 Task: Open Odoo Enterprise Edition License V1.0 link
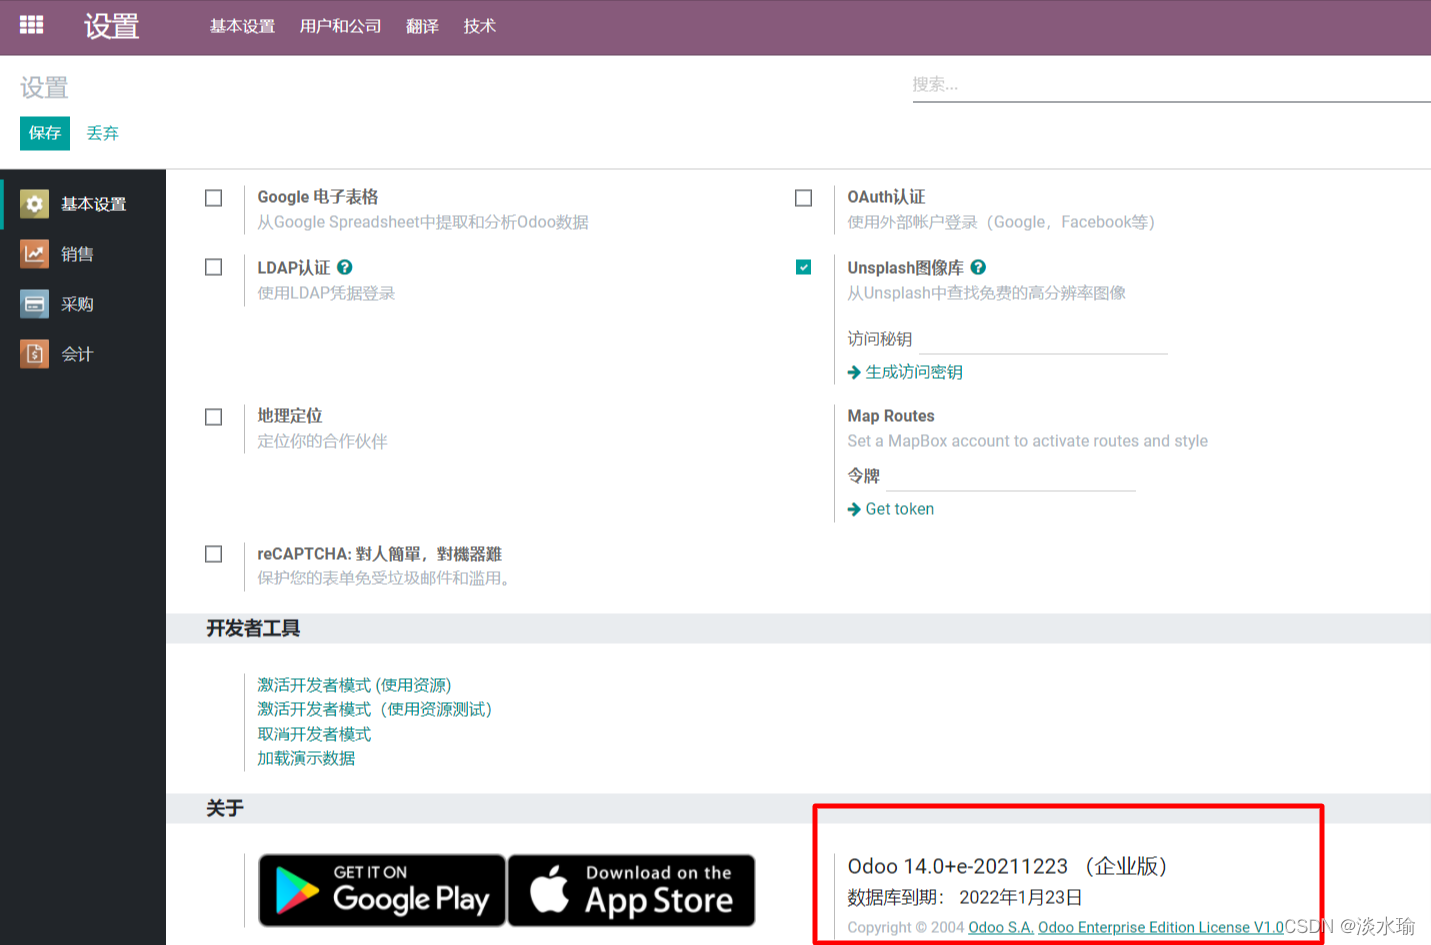[x=1160, y=928]
